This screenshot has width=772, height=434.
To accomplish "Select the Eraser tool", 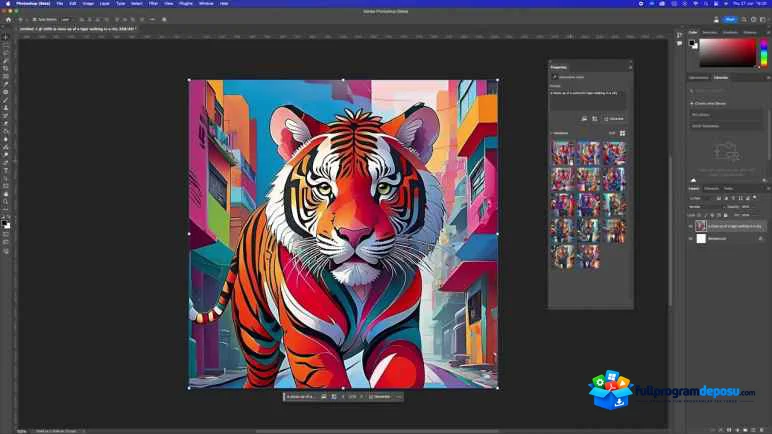I will (5, 124).
